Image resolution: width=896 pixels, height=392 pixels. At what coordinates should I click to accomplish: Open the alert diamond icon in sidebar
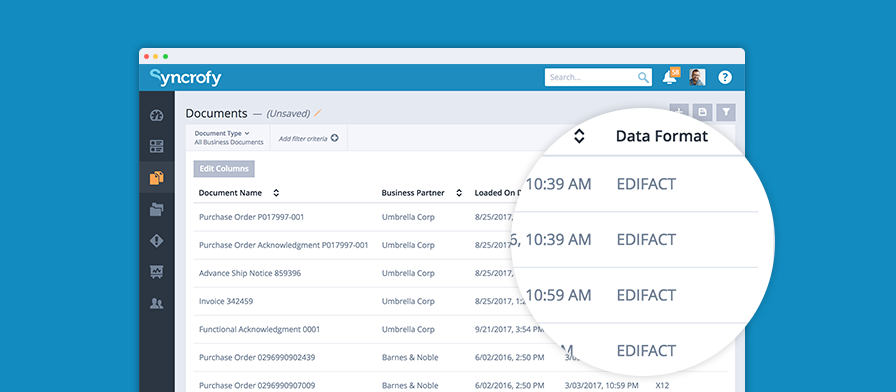[157, 241]
